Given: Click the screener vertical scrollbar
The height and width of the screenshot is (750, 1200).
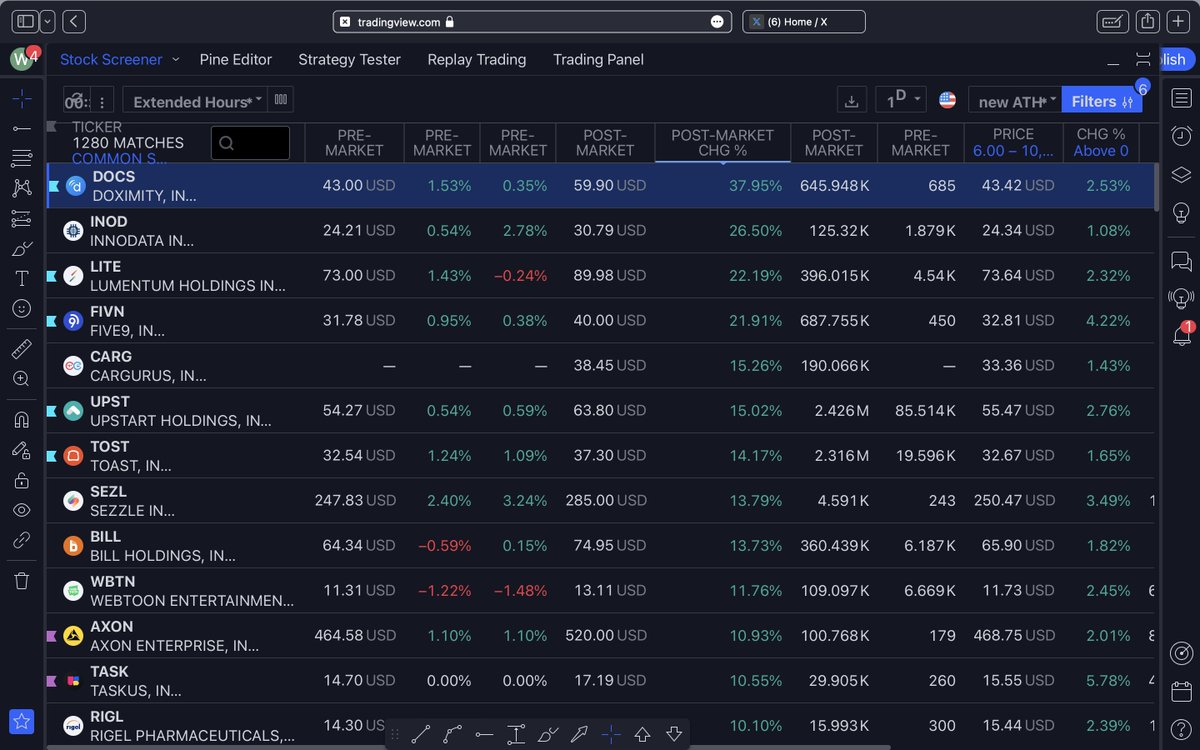Looking at the screenshot, I should [1157, 186].
